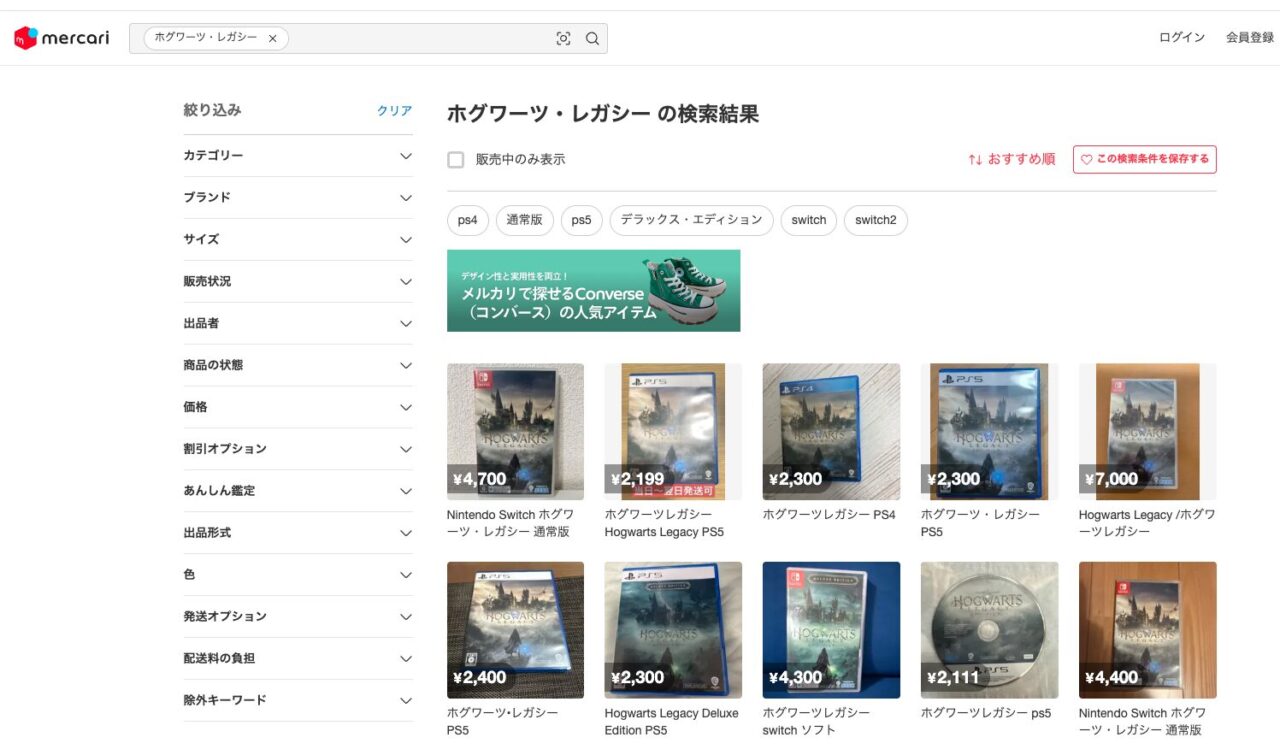The image size is (1280, 749).
Task: Click the ログイン link
Action: (1181, 38)
